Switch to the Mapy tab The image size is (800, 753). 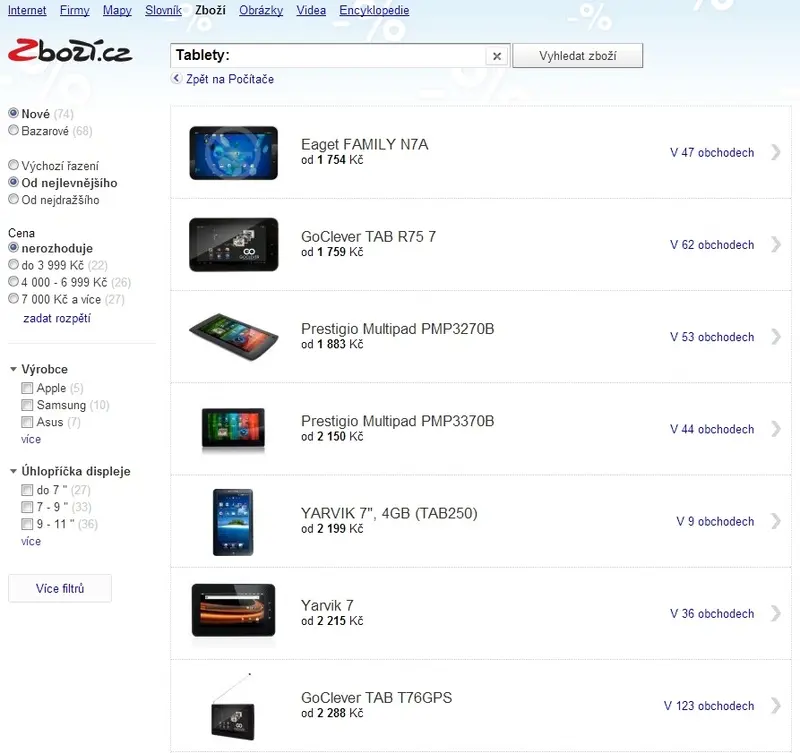[x=117, y=10]
